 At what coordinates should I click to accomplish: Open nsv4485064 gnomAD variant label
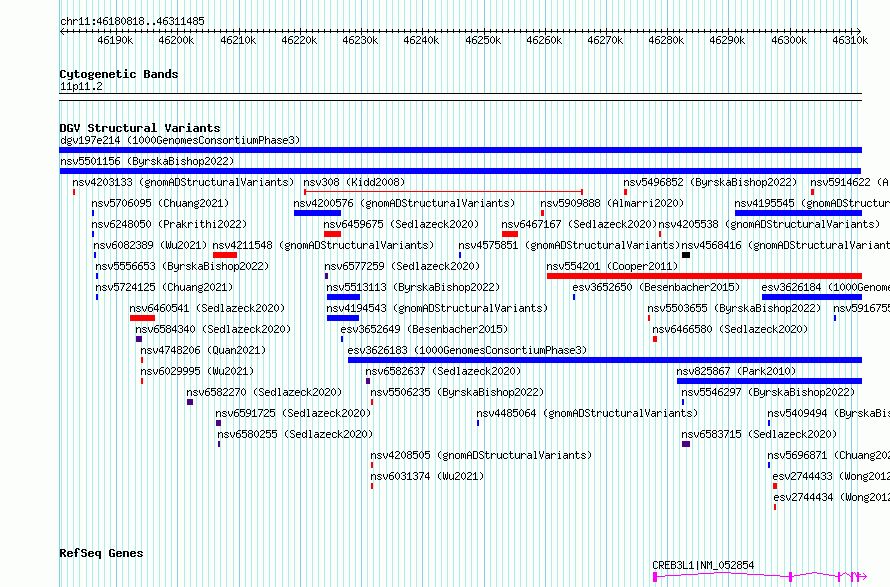(x=587, y=413)
